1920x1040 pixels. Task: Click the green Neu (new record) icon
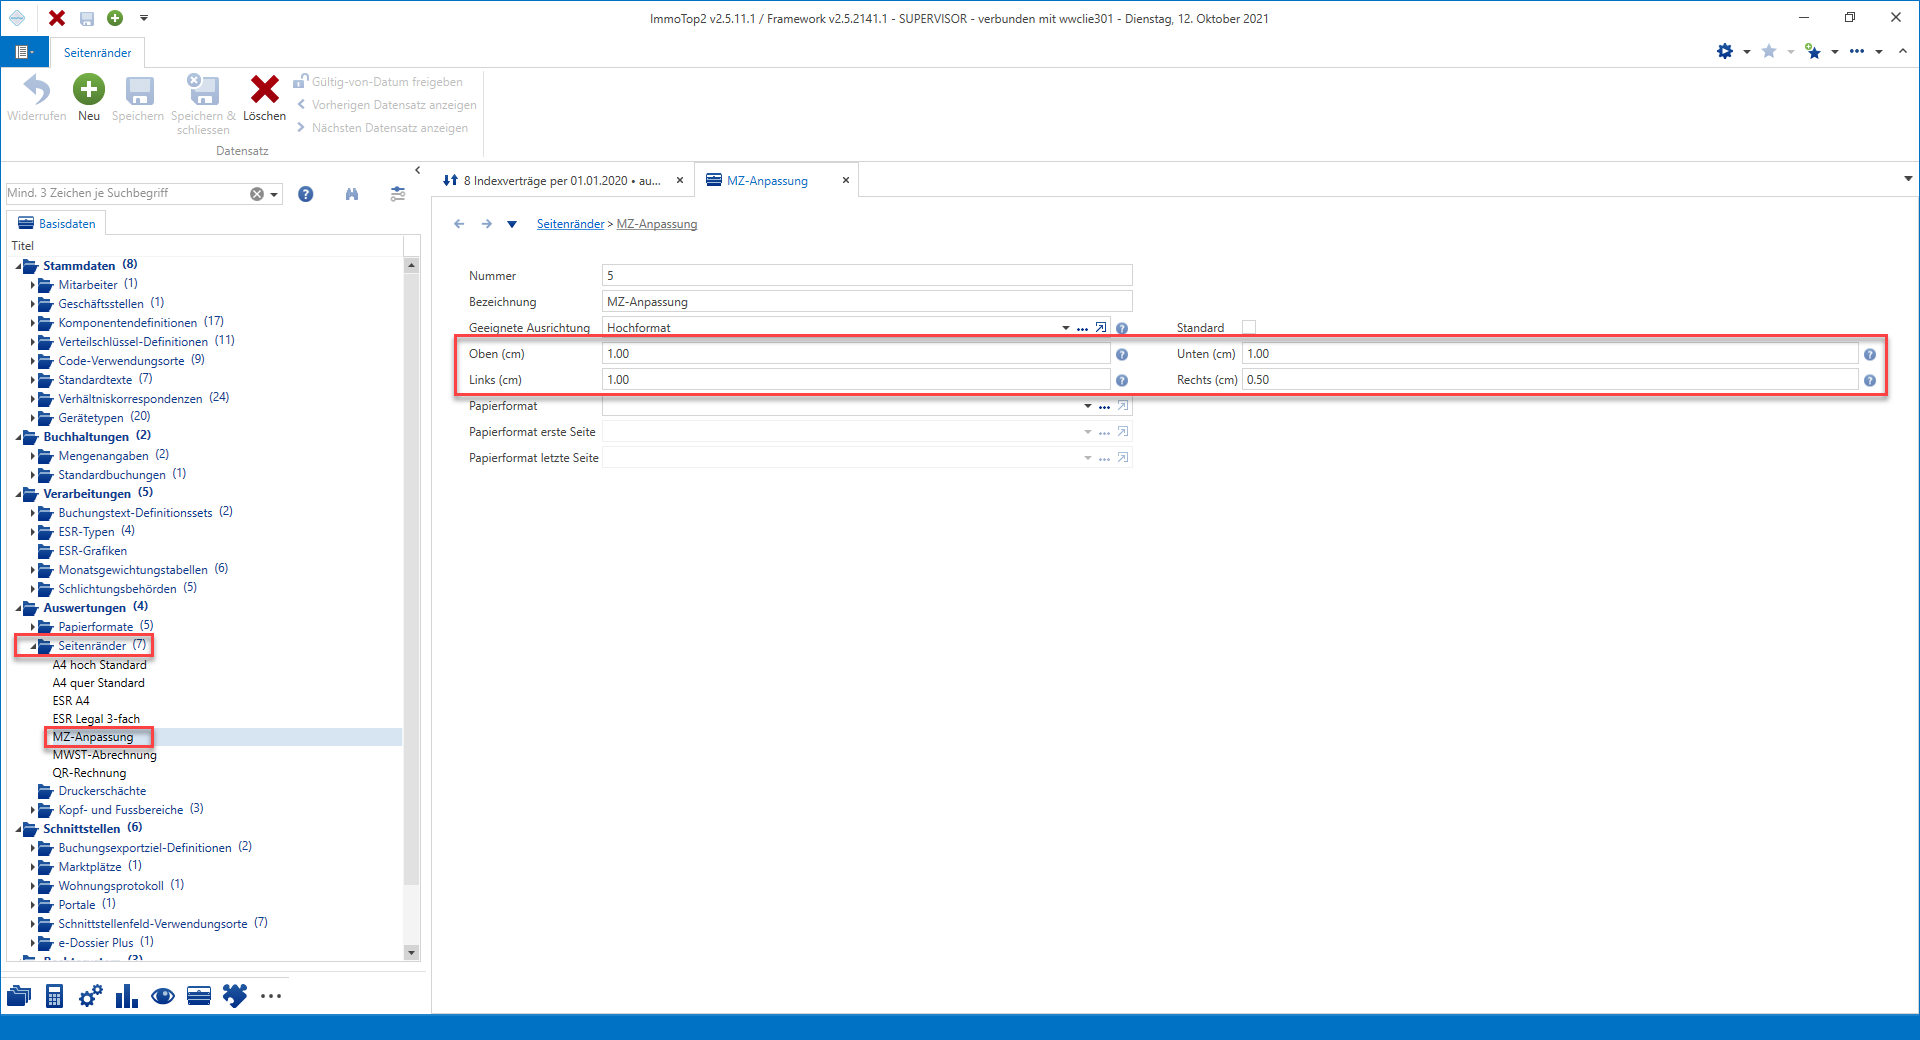tap(89, 90)
